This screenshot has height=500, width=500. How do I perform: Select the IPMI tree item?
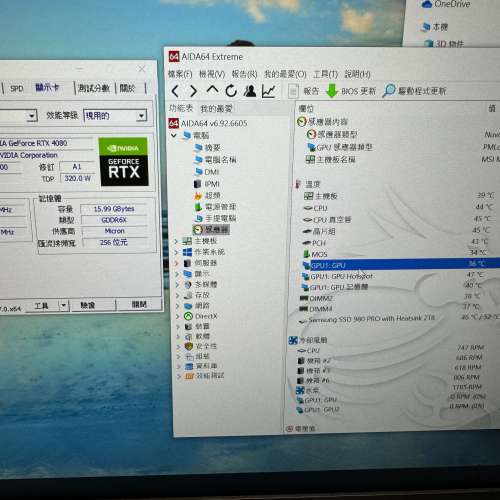pyautogui.click(x=206, y=184)
